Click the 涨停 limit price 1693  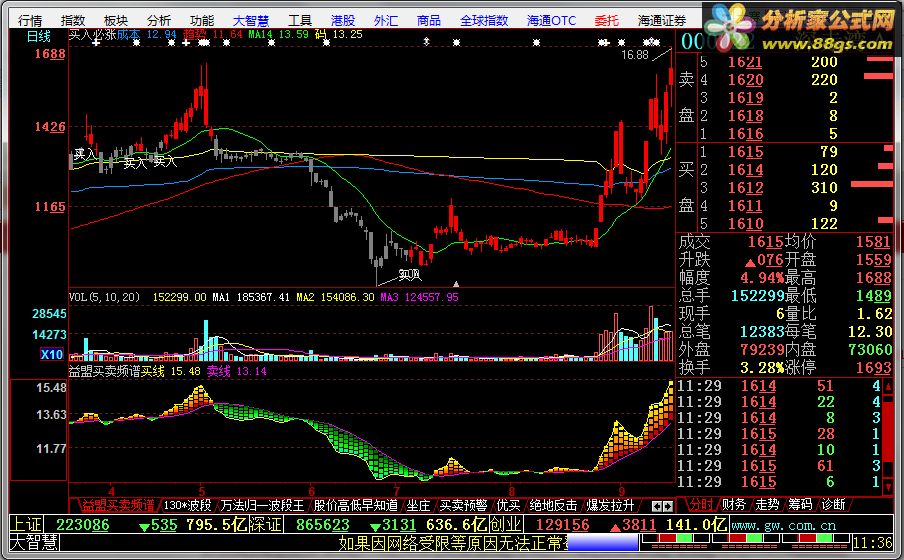(x=874, y=368)
